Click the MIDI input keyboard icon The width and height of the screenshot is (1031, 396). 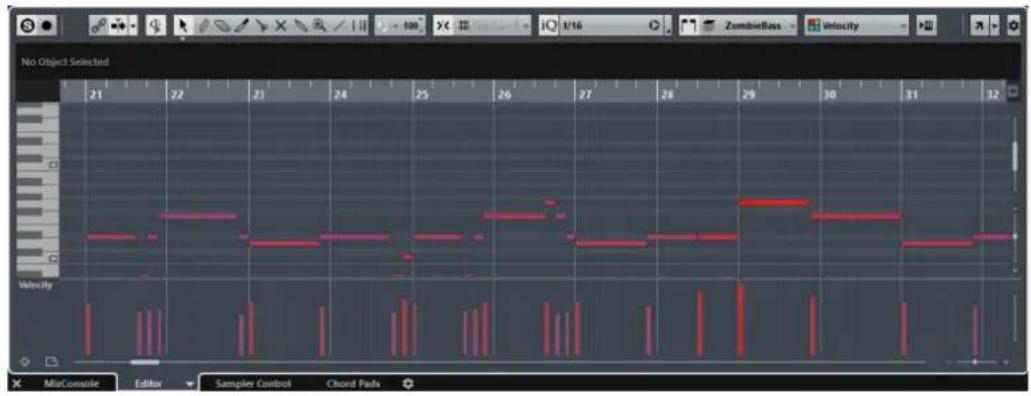(927, 25)
